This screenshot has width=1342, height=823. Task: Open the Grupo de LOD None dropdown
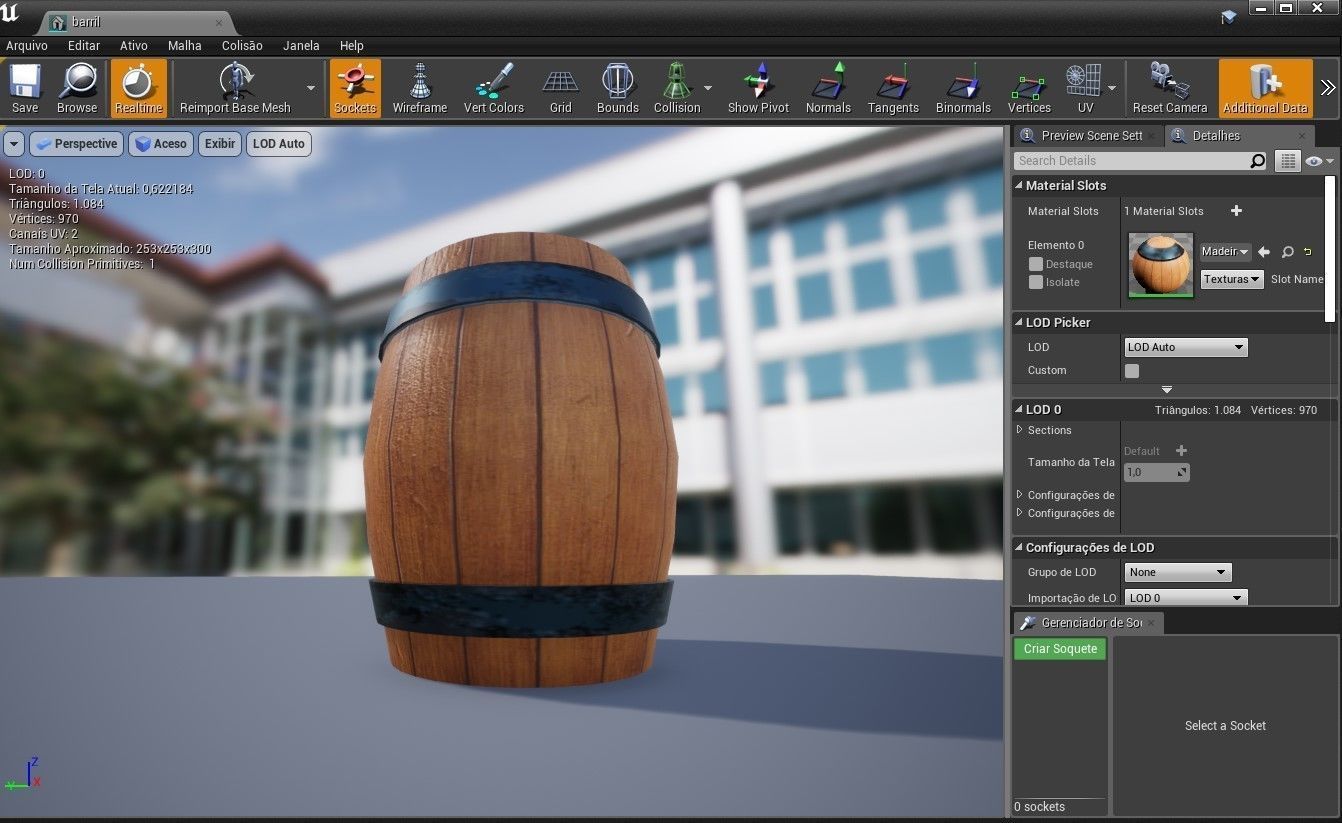point(1178,572)
